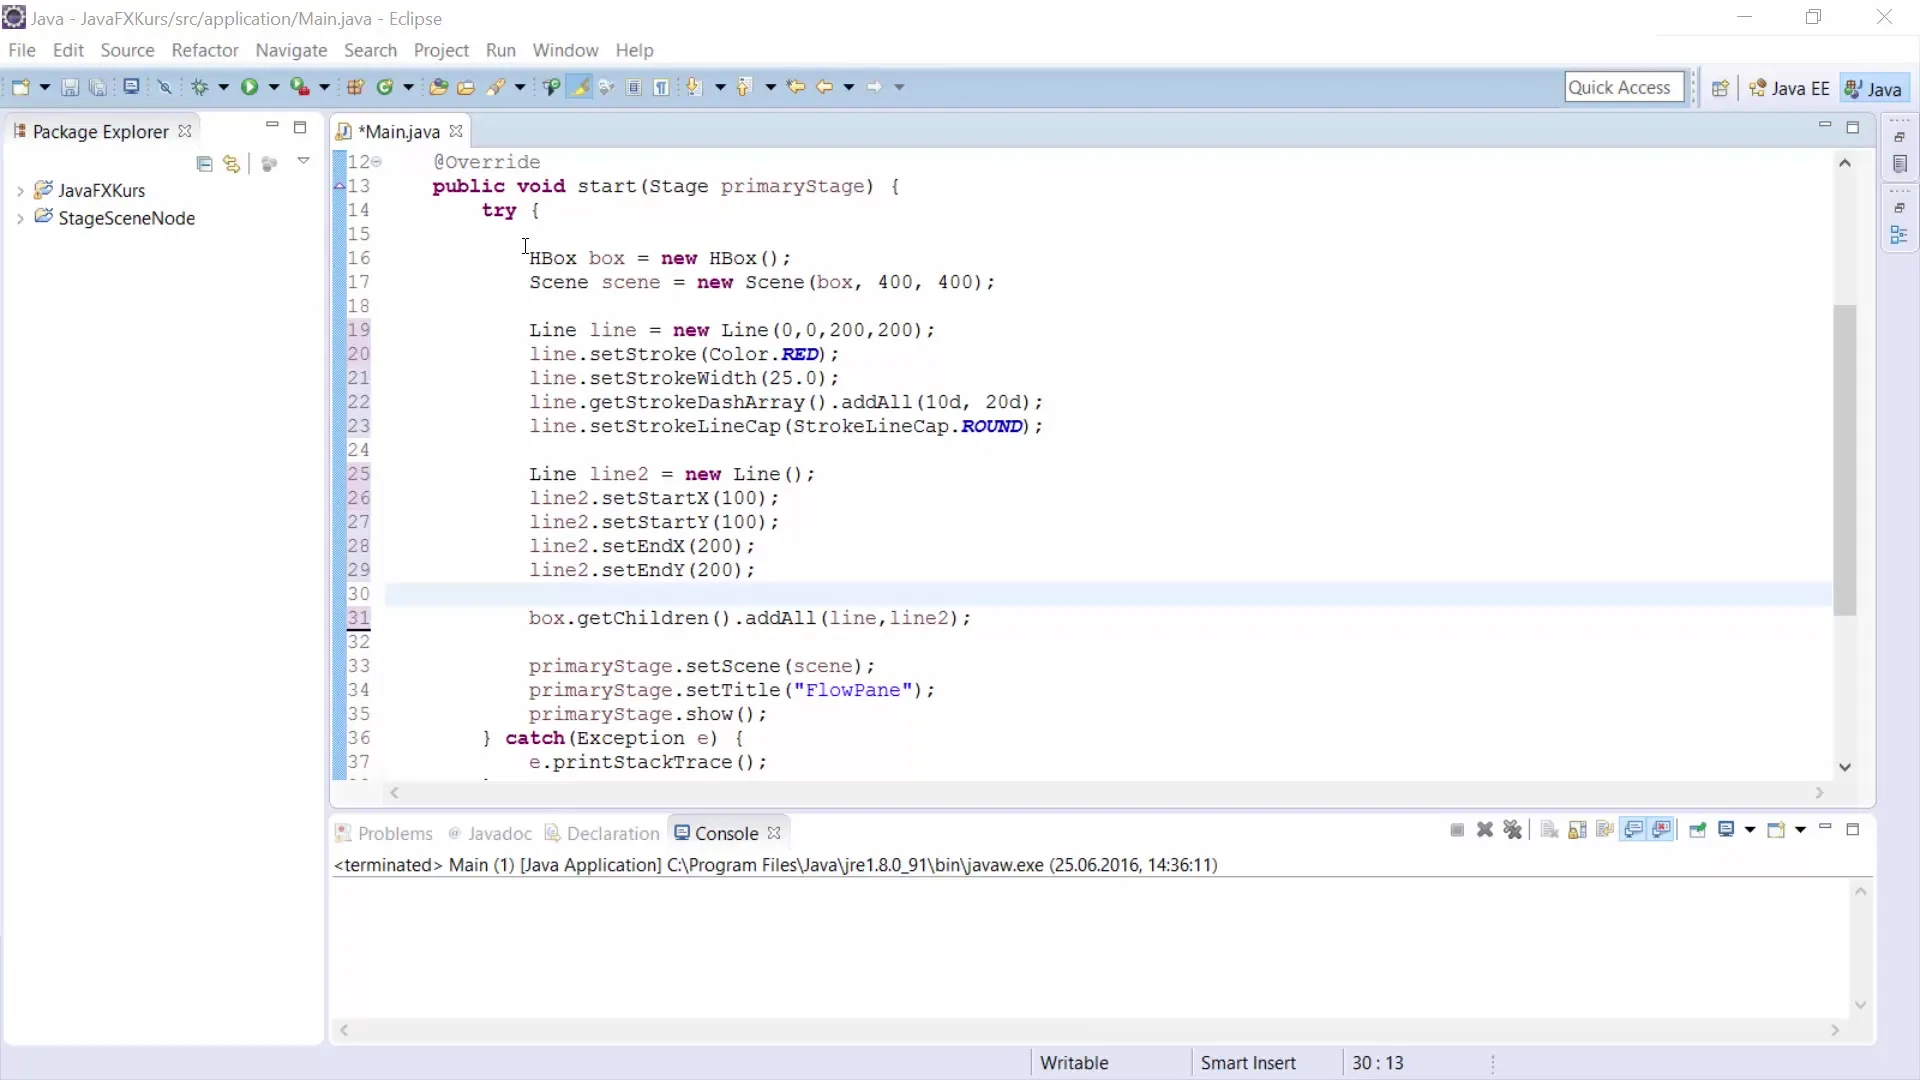This screenshot has height=1080, width=1920.
Task: Click the Save All toolbar icon
Action: tap(97, 87)
